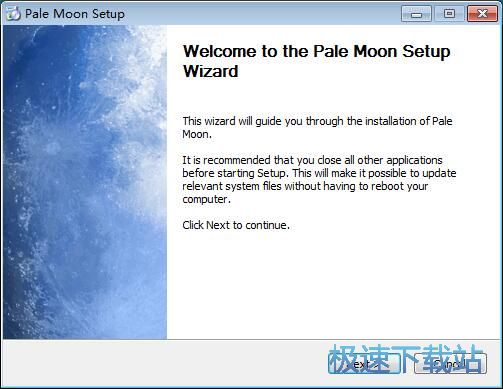Maximize the Pale Moon Setup window
The image size is (503, 389).
pos(449,14)
